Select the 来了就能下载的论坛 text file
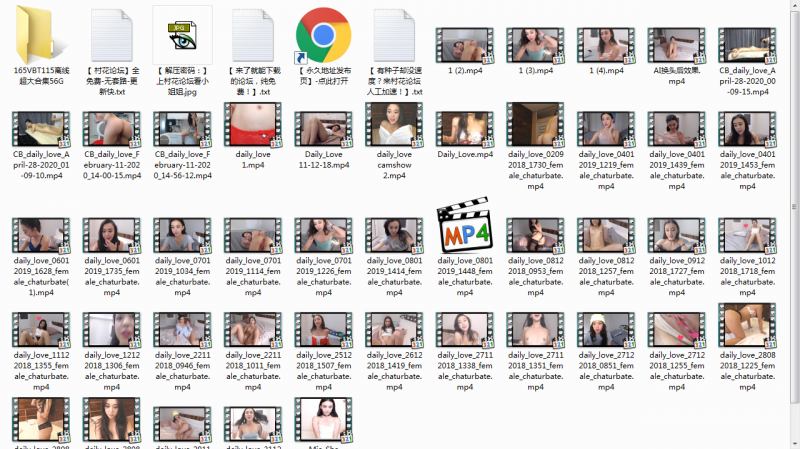 click(x=252, y=35)
